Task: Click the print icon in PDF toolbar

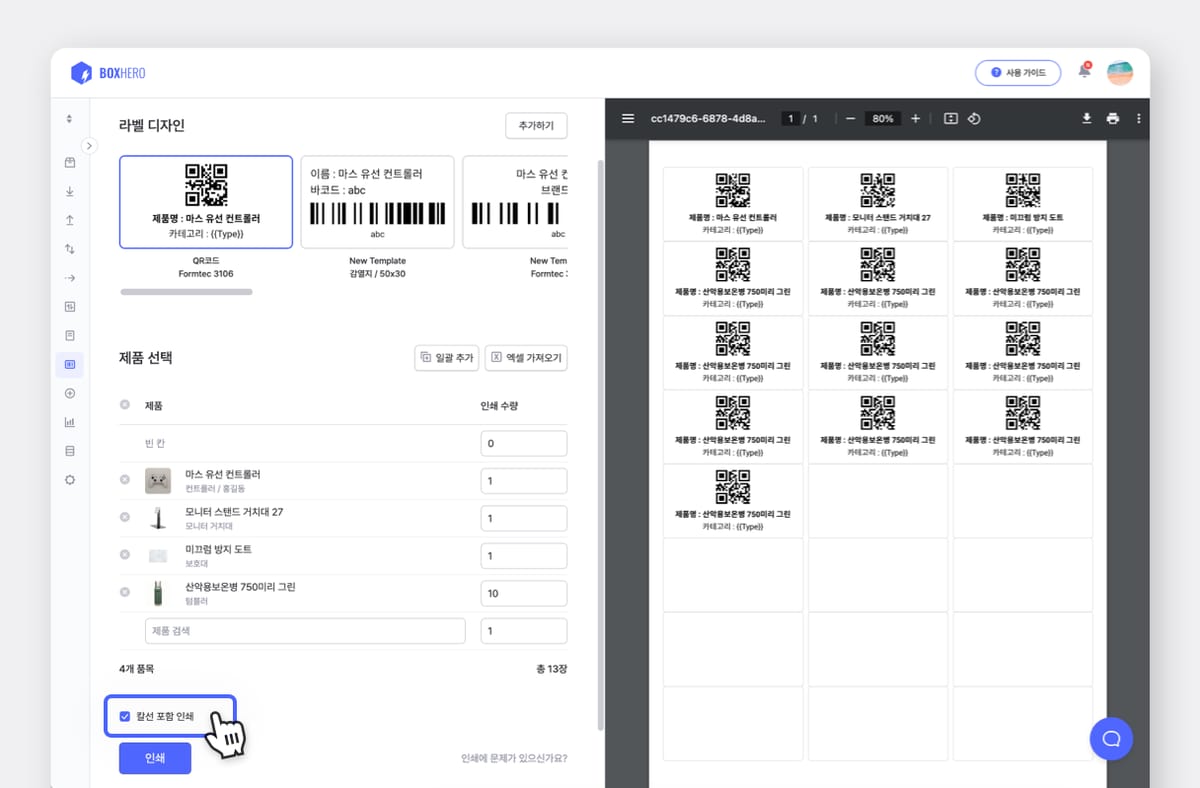Action: tap(1112, 119)
